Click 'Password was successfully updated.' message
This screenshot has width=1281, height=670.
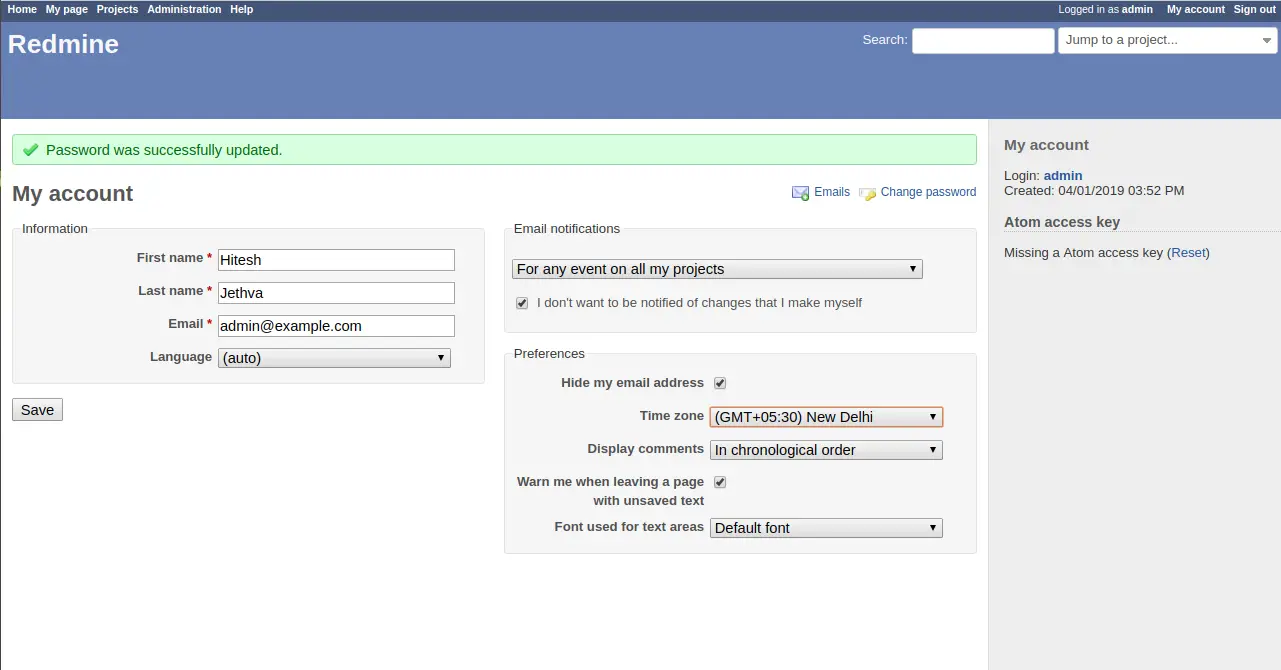164,150
